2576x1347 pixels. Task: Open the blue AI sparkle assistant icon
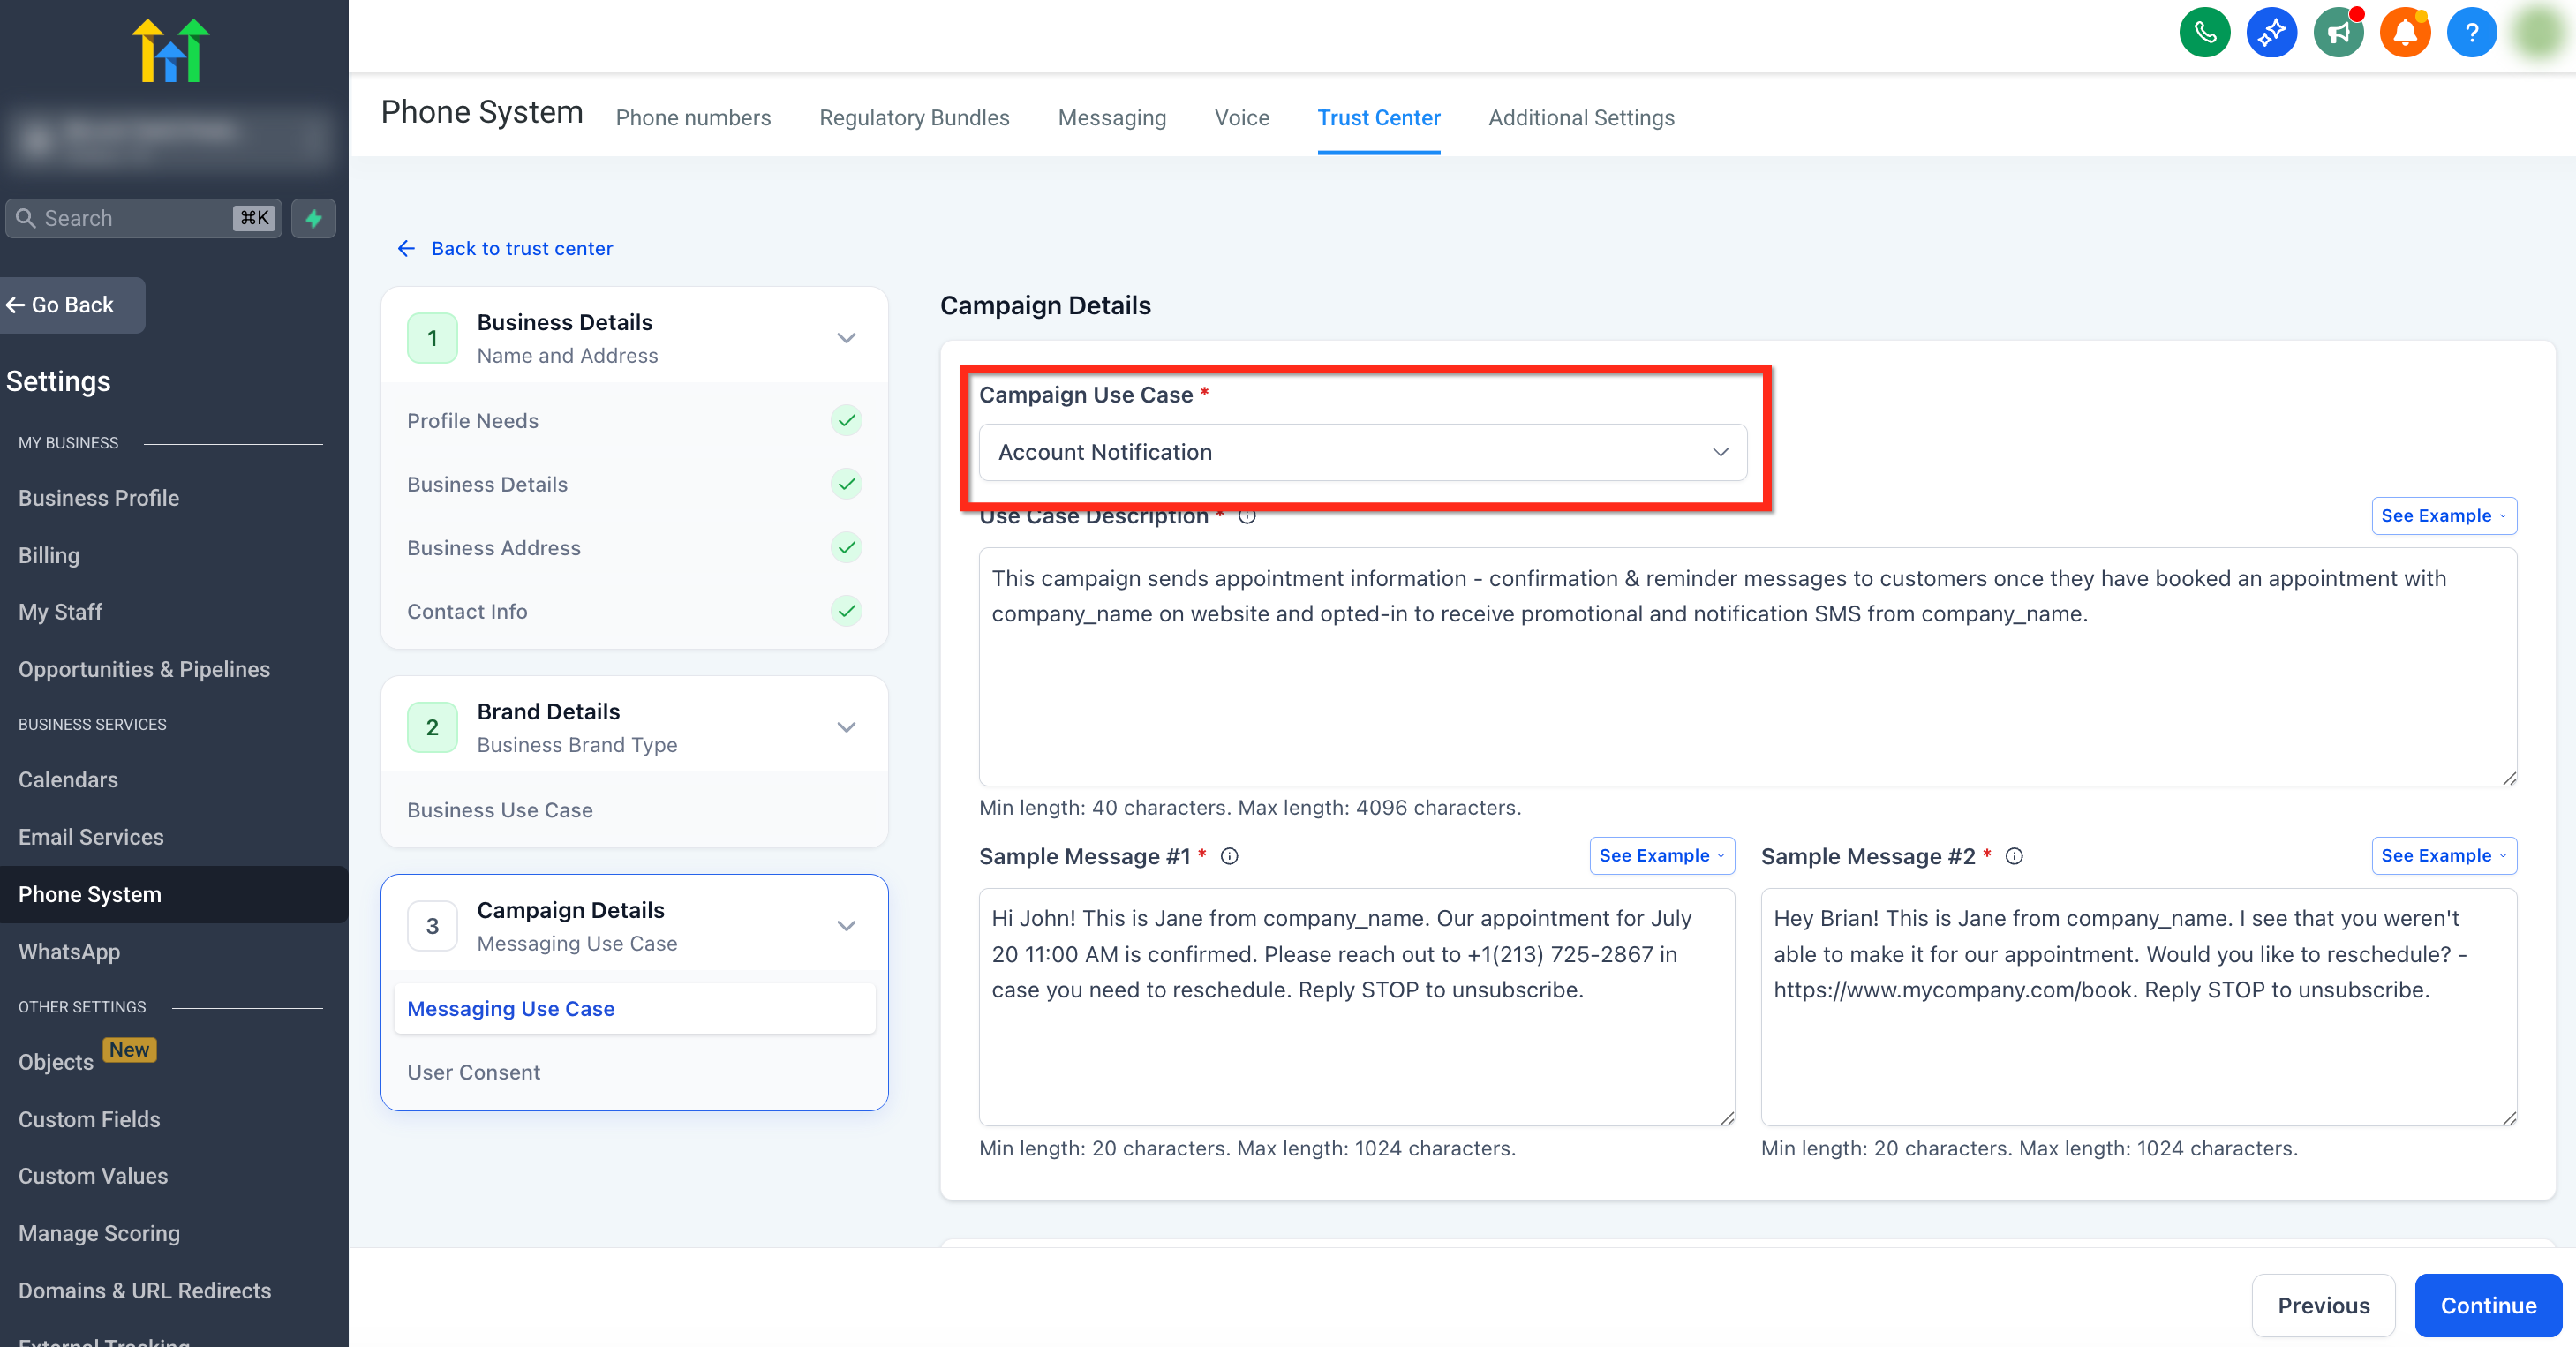coord(2271,33)
